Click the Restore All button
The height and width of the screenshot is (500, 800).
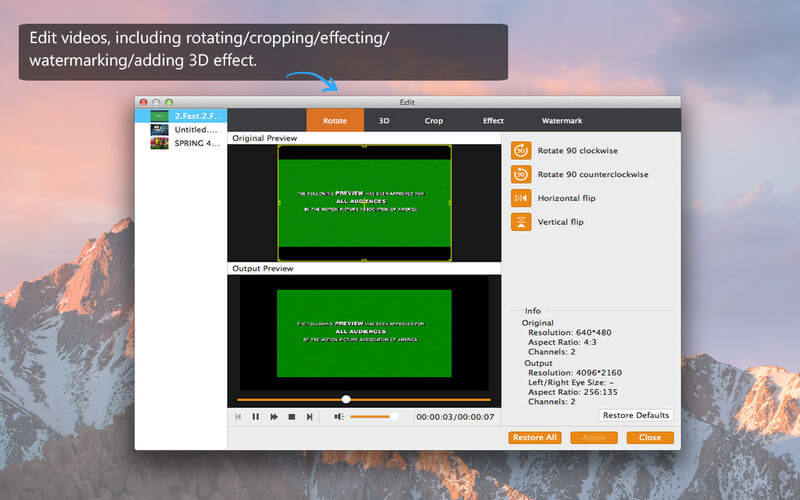click(535, 438)
